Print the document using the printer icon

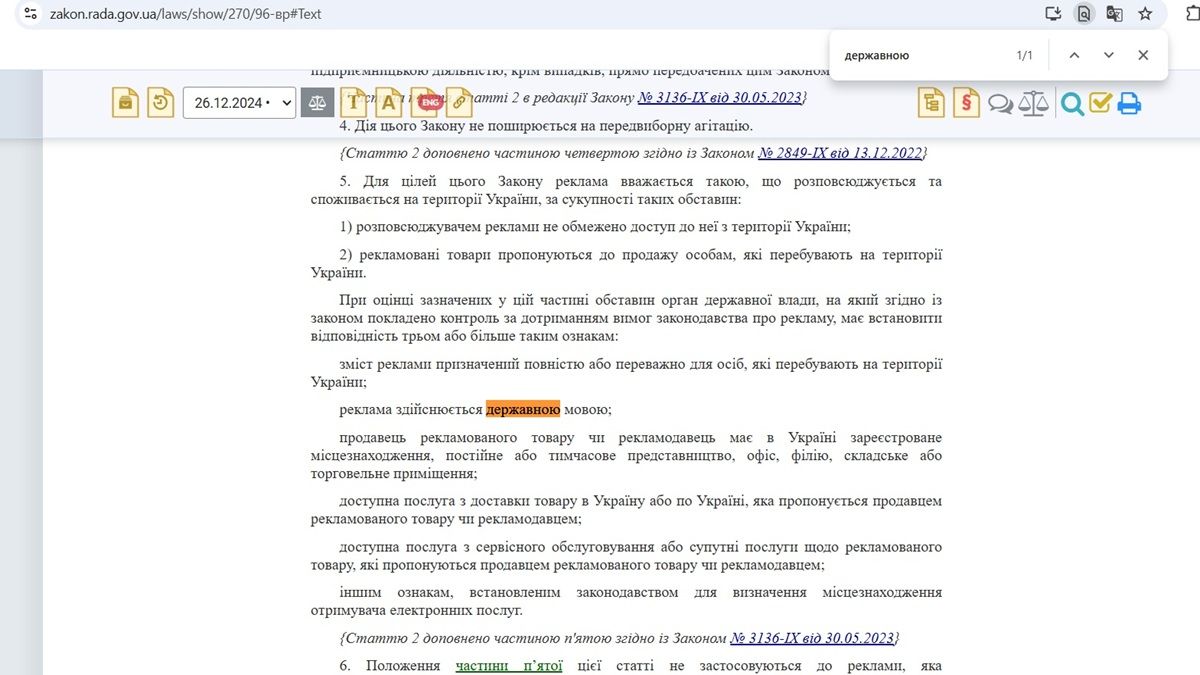[x=1129, y=103]
